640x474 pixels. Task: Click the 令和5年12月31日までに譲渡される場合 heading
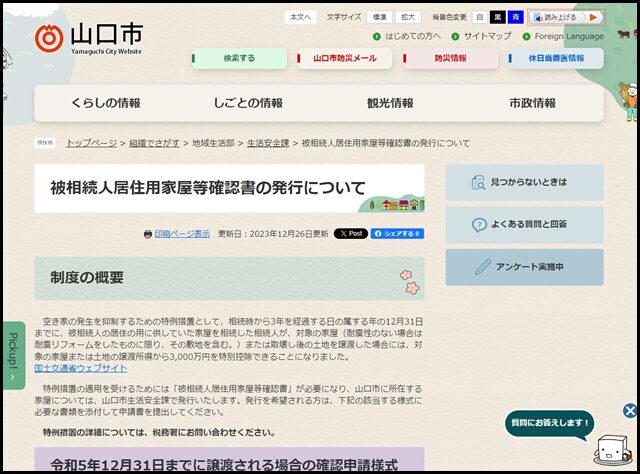pos(224,465)
